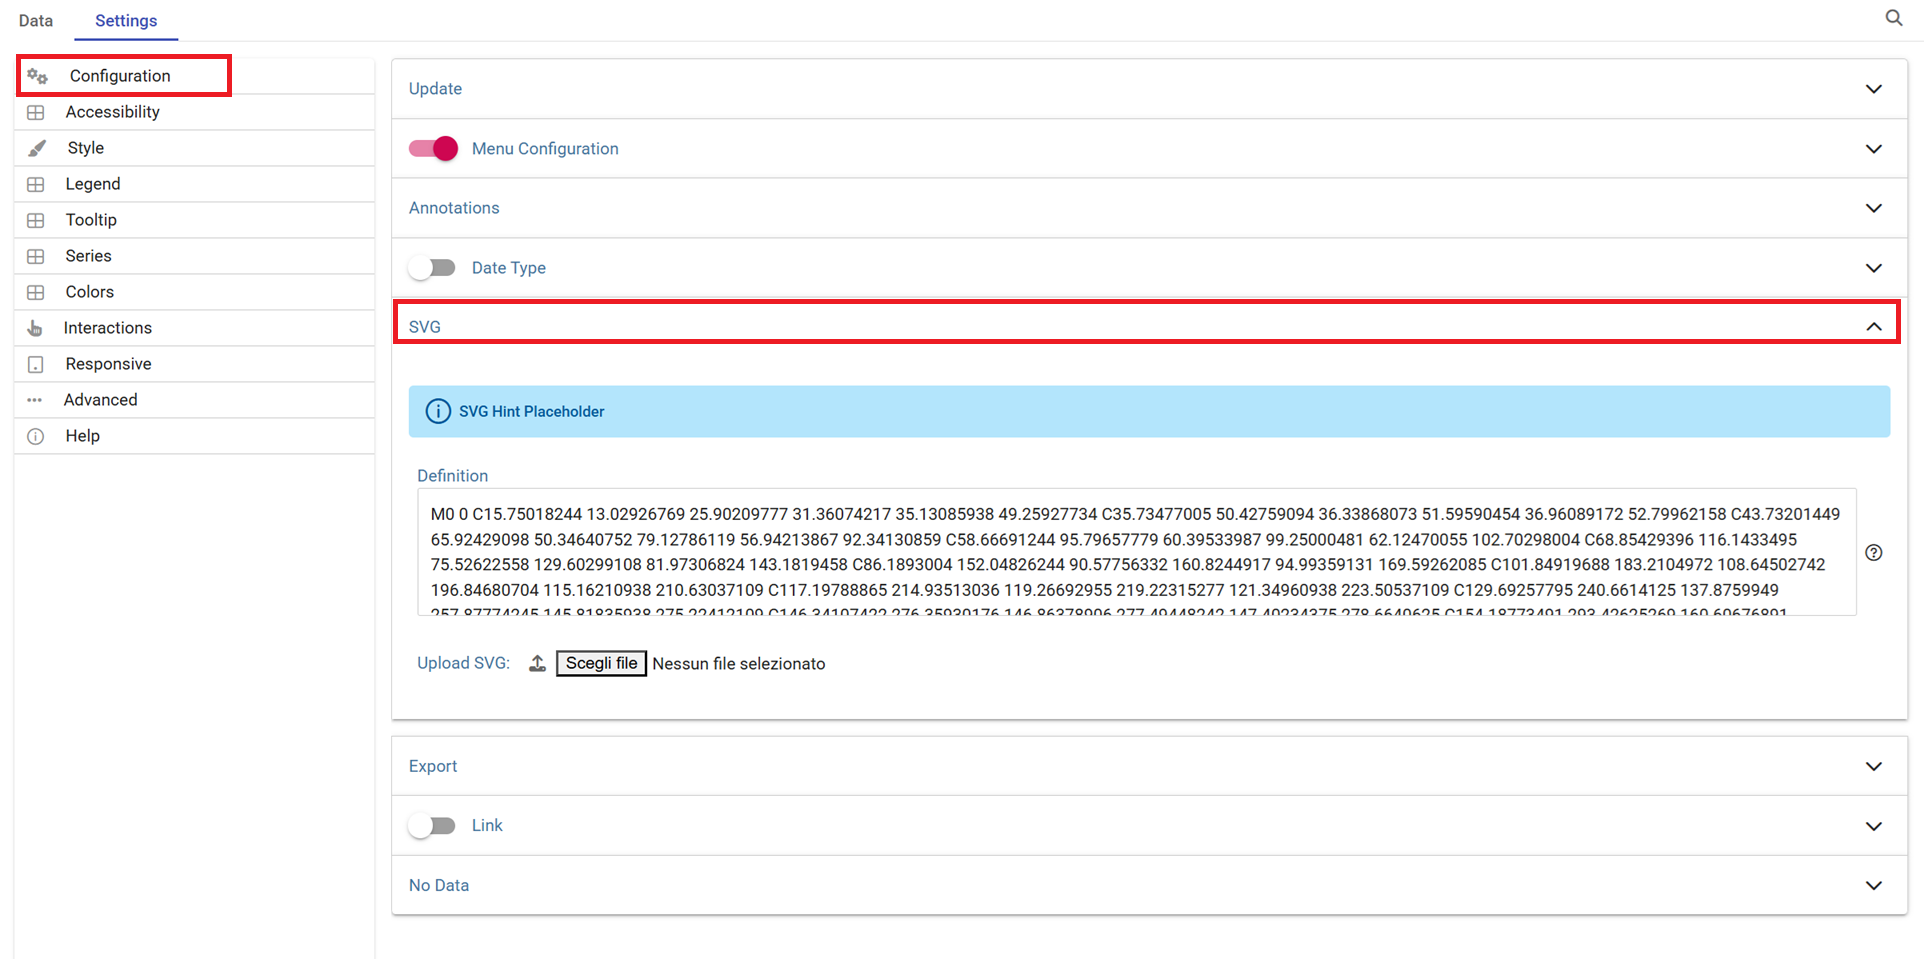Click the Upload SVG label
The height and width of the screenshot is (959, 1924).
(x=463, y=663)
